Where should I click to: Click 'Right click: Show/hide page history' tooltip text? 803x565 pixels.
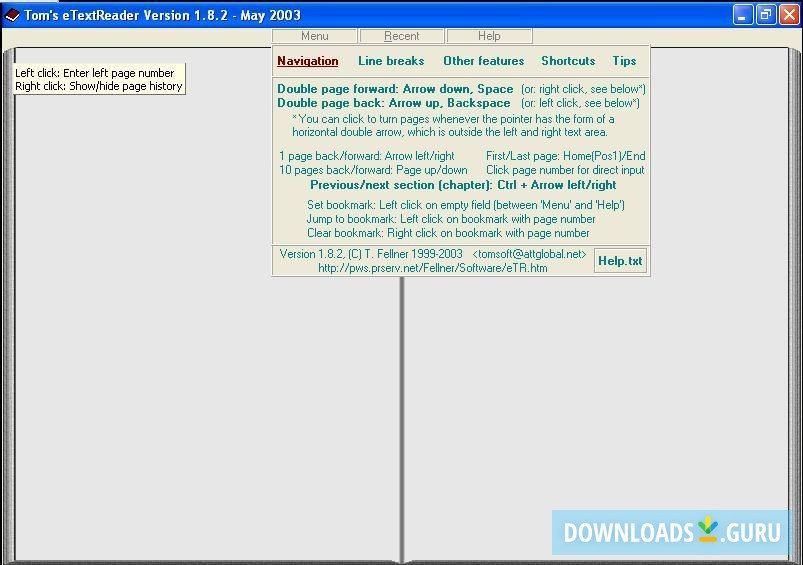coord(99,86)
